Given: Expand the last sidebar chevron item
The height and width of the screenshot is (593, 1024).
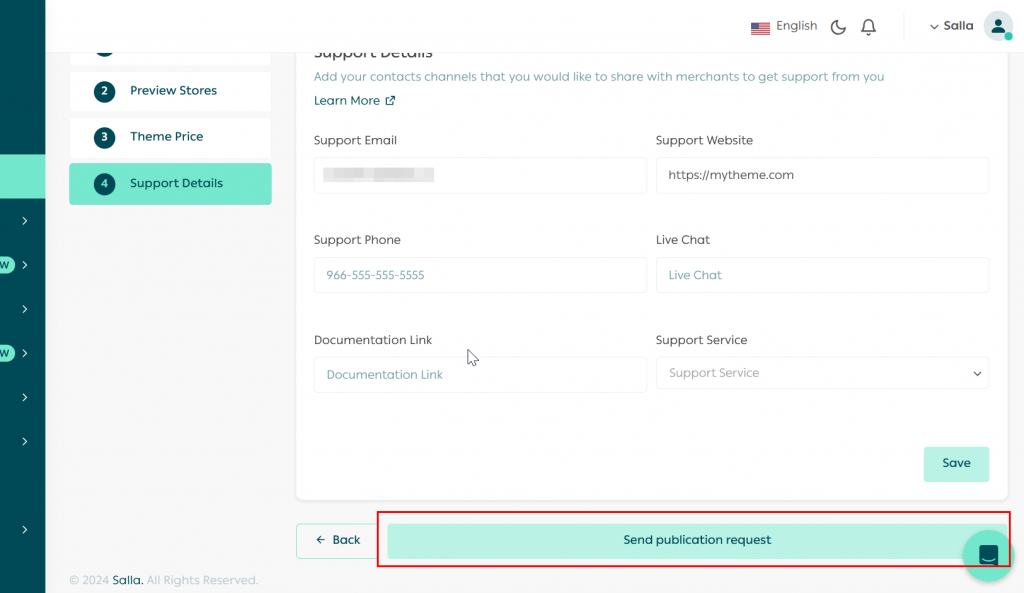Looking at the screenshot, I should (x=24, y=529).
